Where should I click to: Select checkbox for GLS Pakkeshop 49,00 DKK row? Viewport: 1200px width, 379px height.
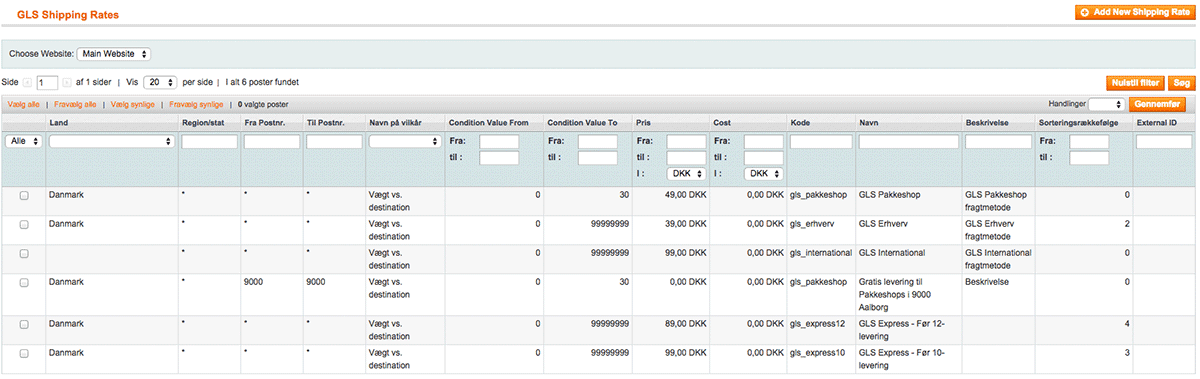24,195
